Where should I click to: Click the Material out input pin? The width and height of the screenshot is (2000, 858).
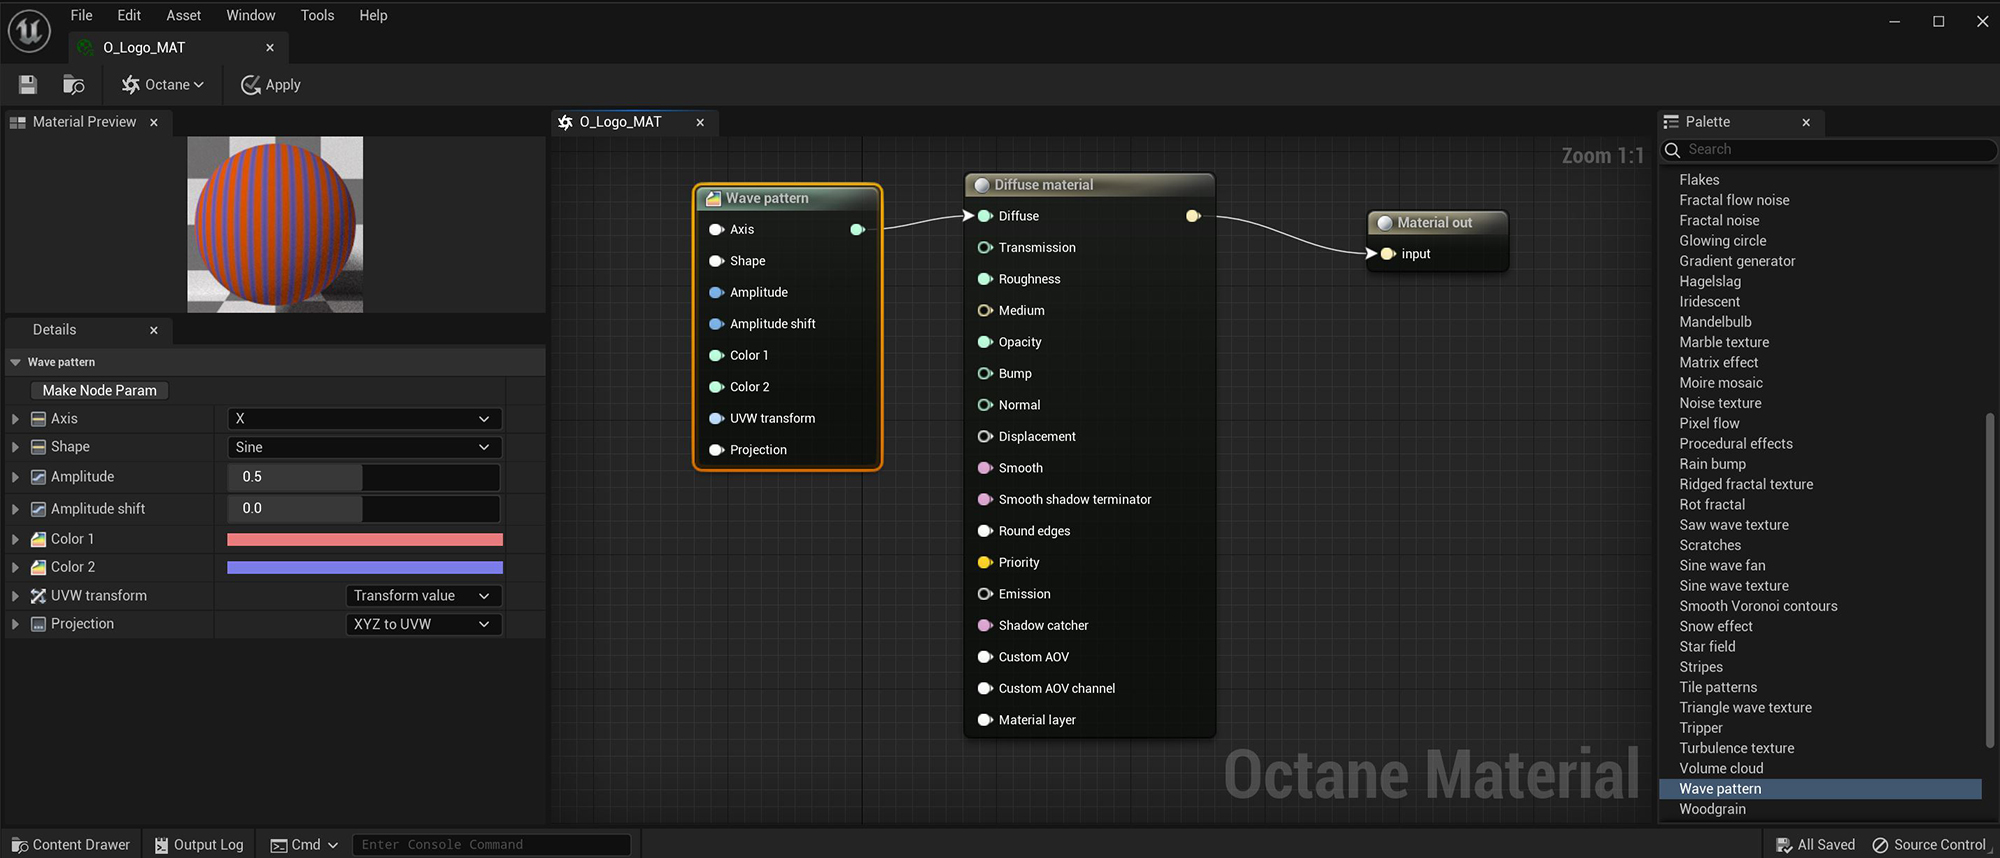click(1388, 254)
